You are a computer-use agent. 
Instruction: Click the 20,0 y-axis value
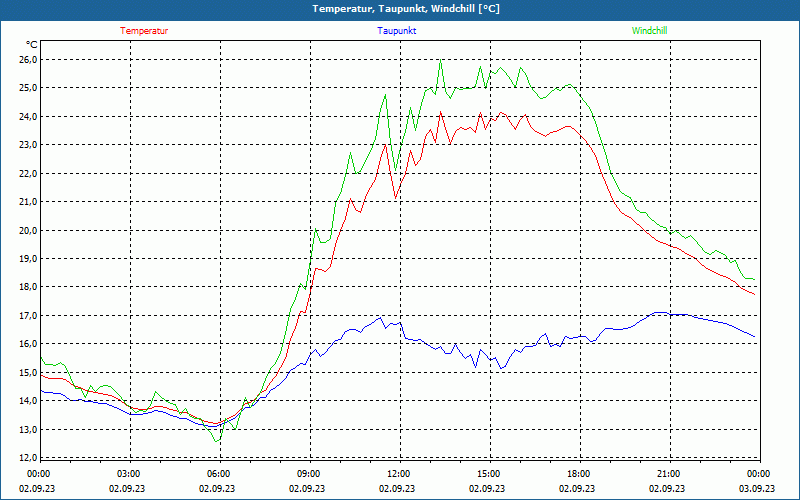coord(29,230)
